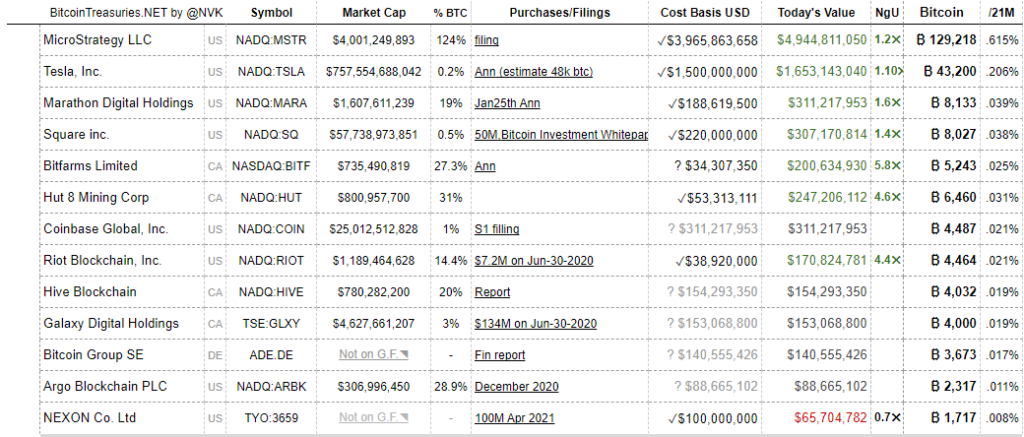Open Bitcoin Group SE's Fin report link
Image resolution: width=1024 pixels, height=437 pixels.
[500, 355]
